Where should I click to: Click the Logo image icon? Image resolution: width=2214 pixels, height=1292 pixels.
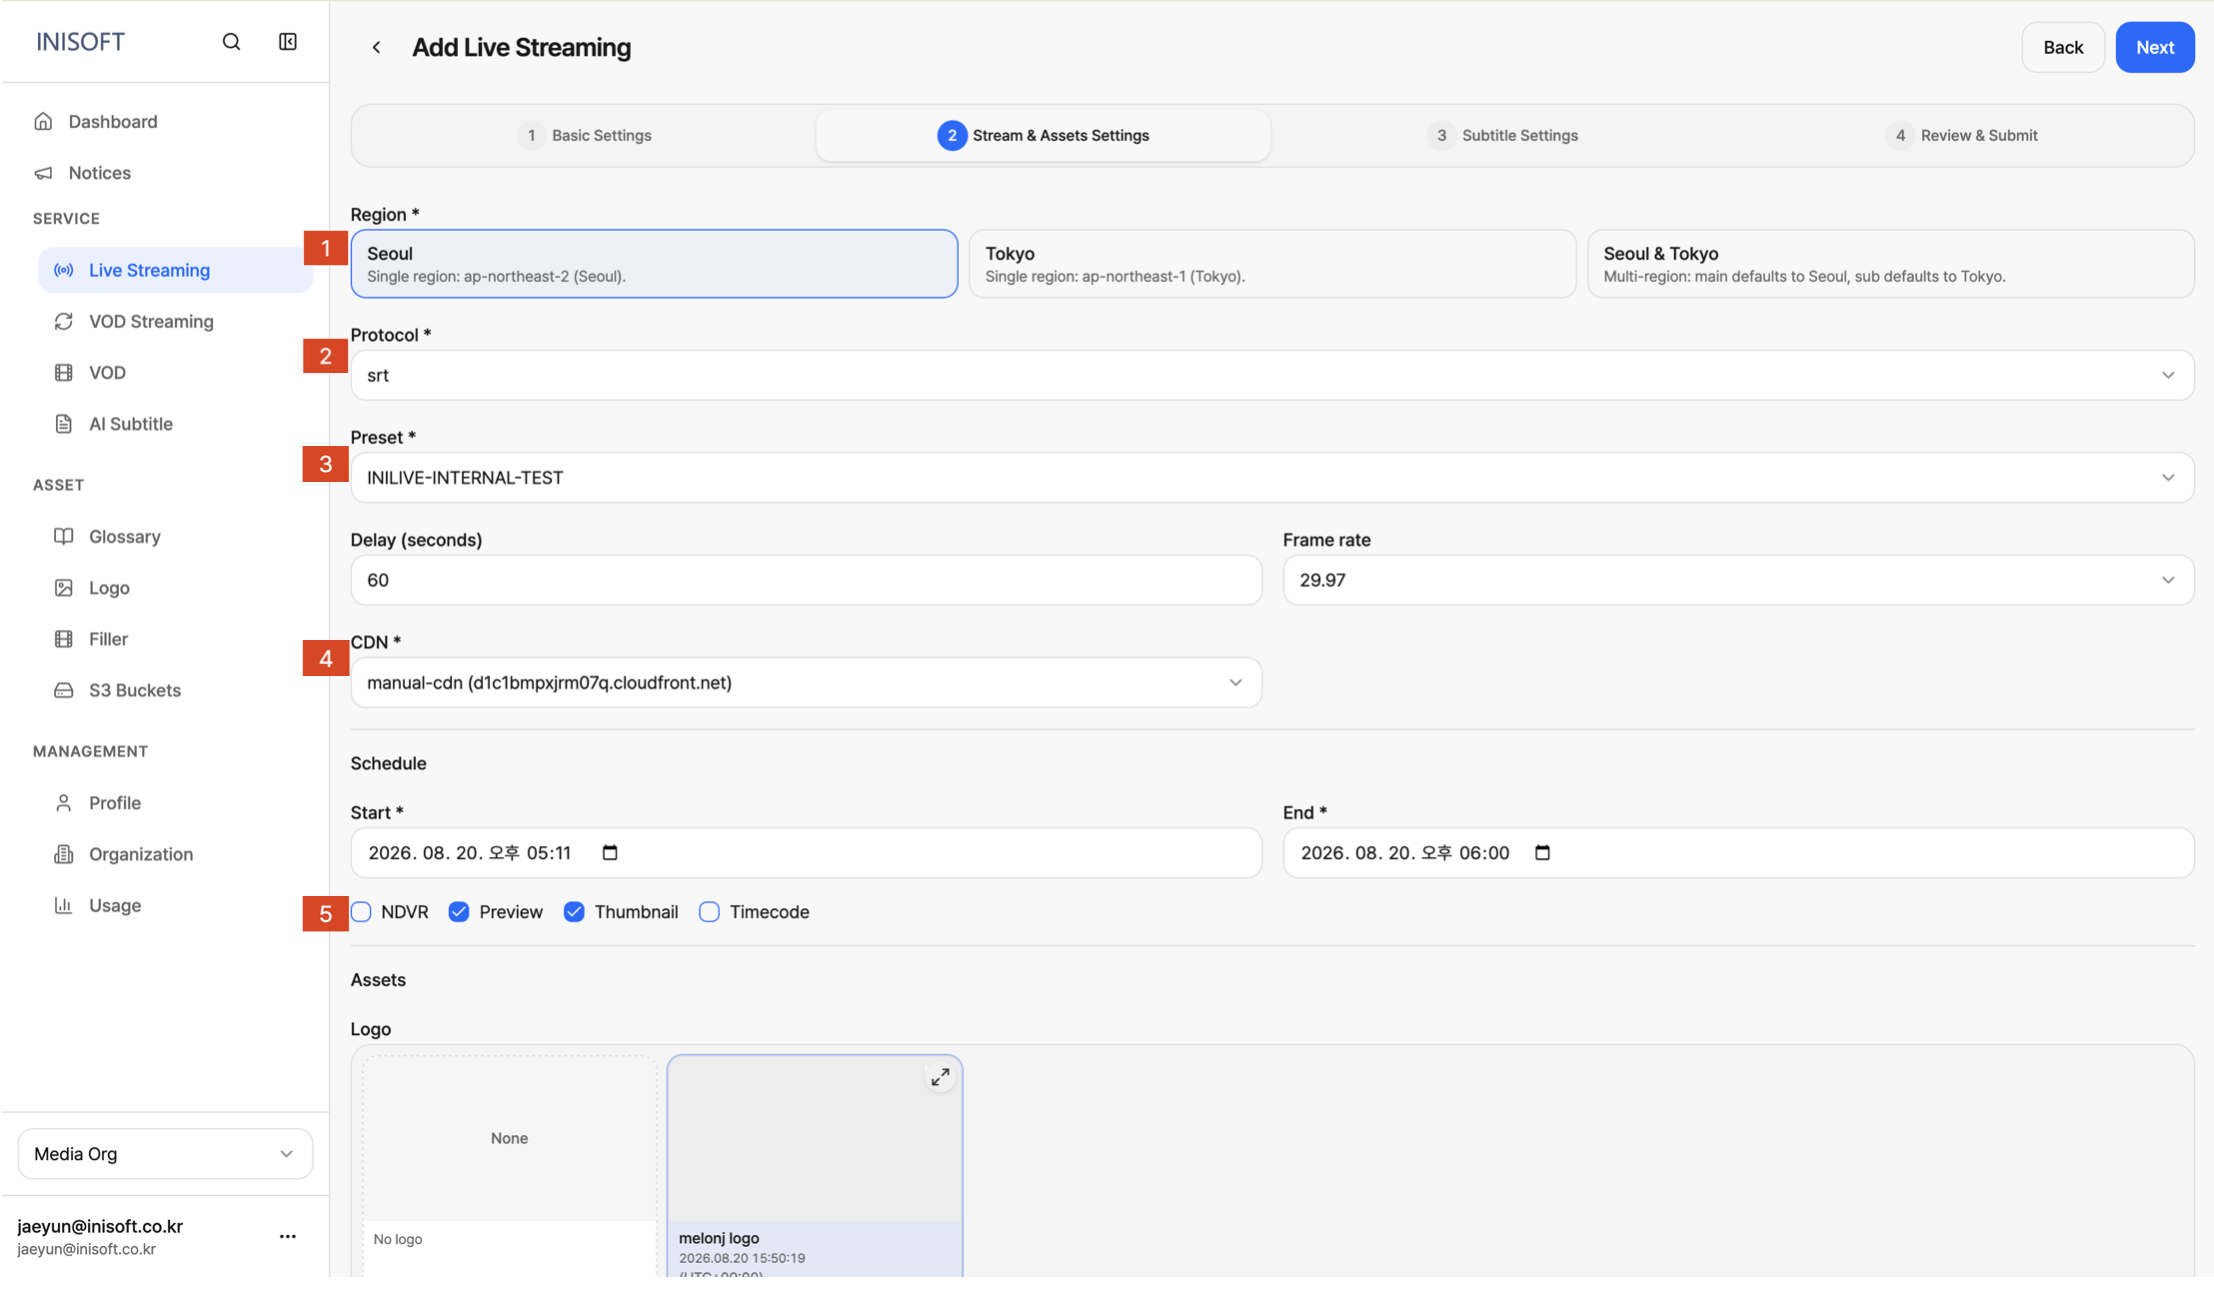tap(64, 588)
